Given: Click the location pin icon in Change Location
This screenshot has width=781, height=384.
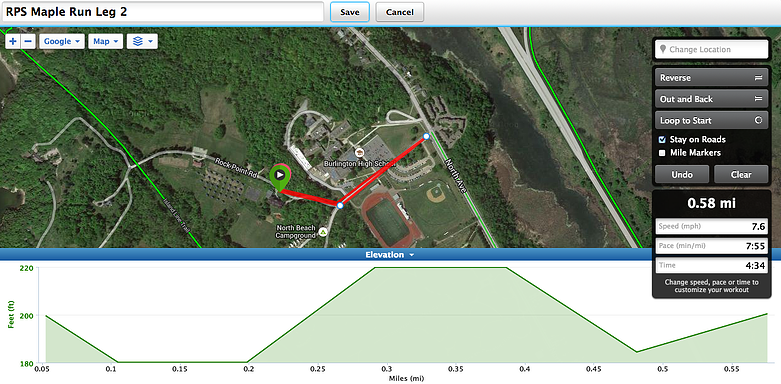Looking at the screenshot, I should pos(663,49).
